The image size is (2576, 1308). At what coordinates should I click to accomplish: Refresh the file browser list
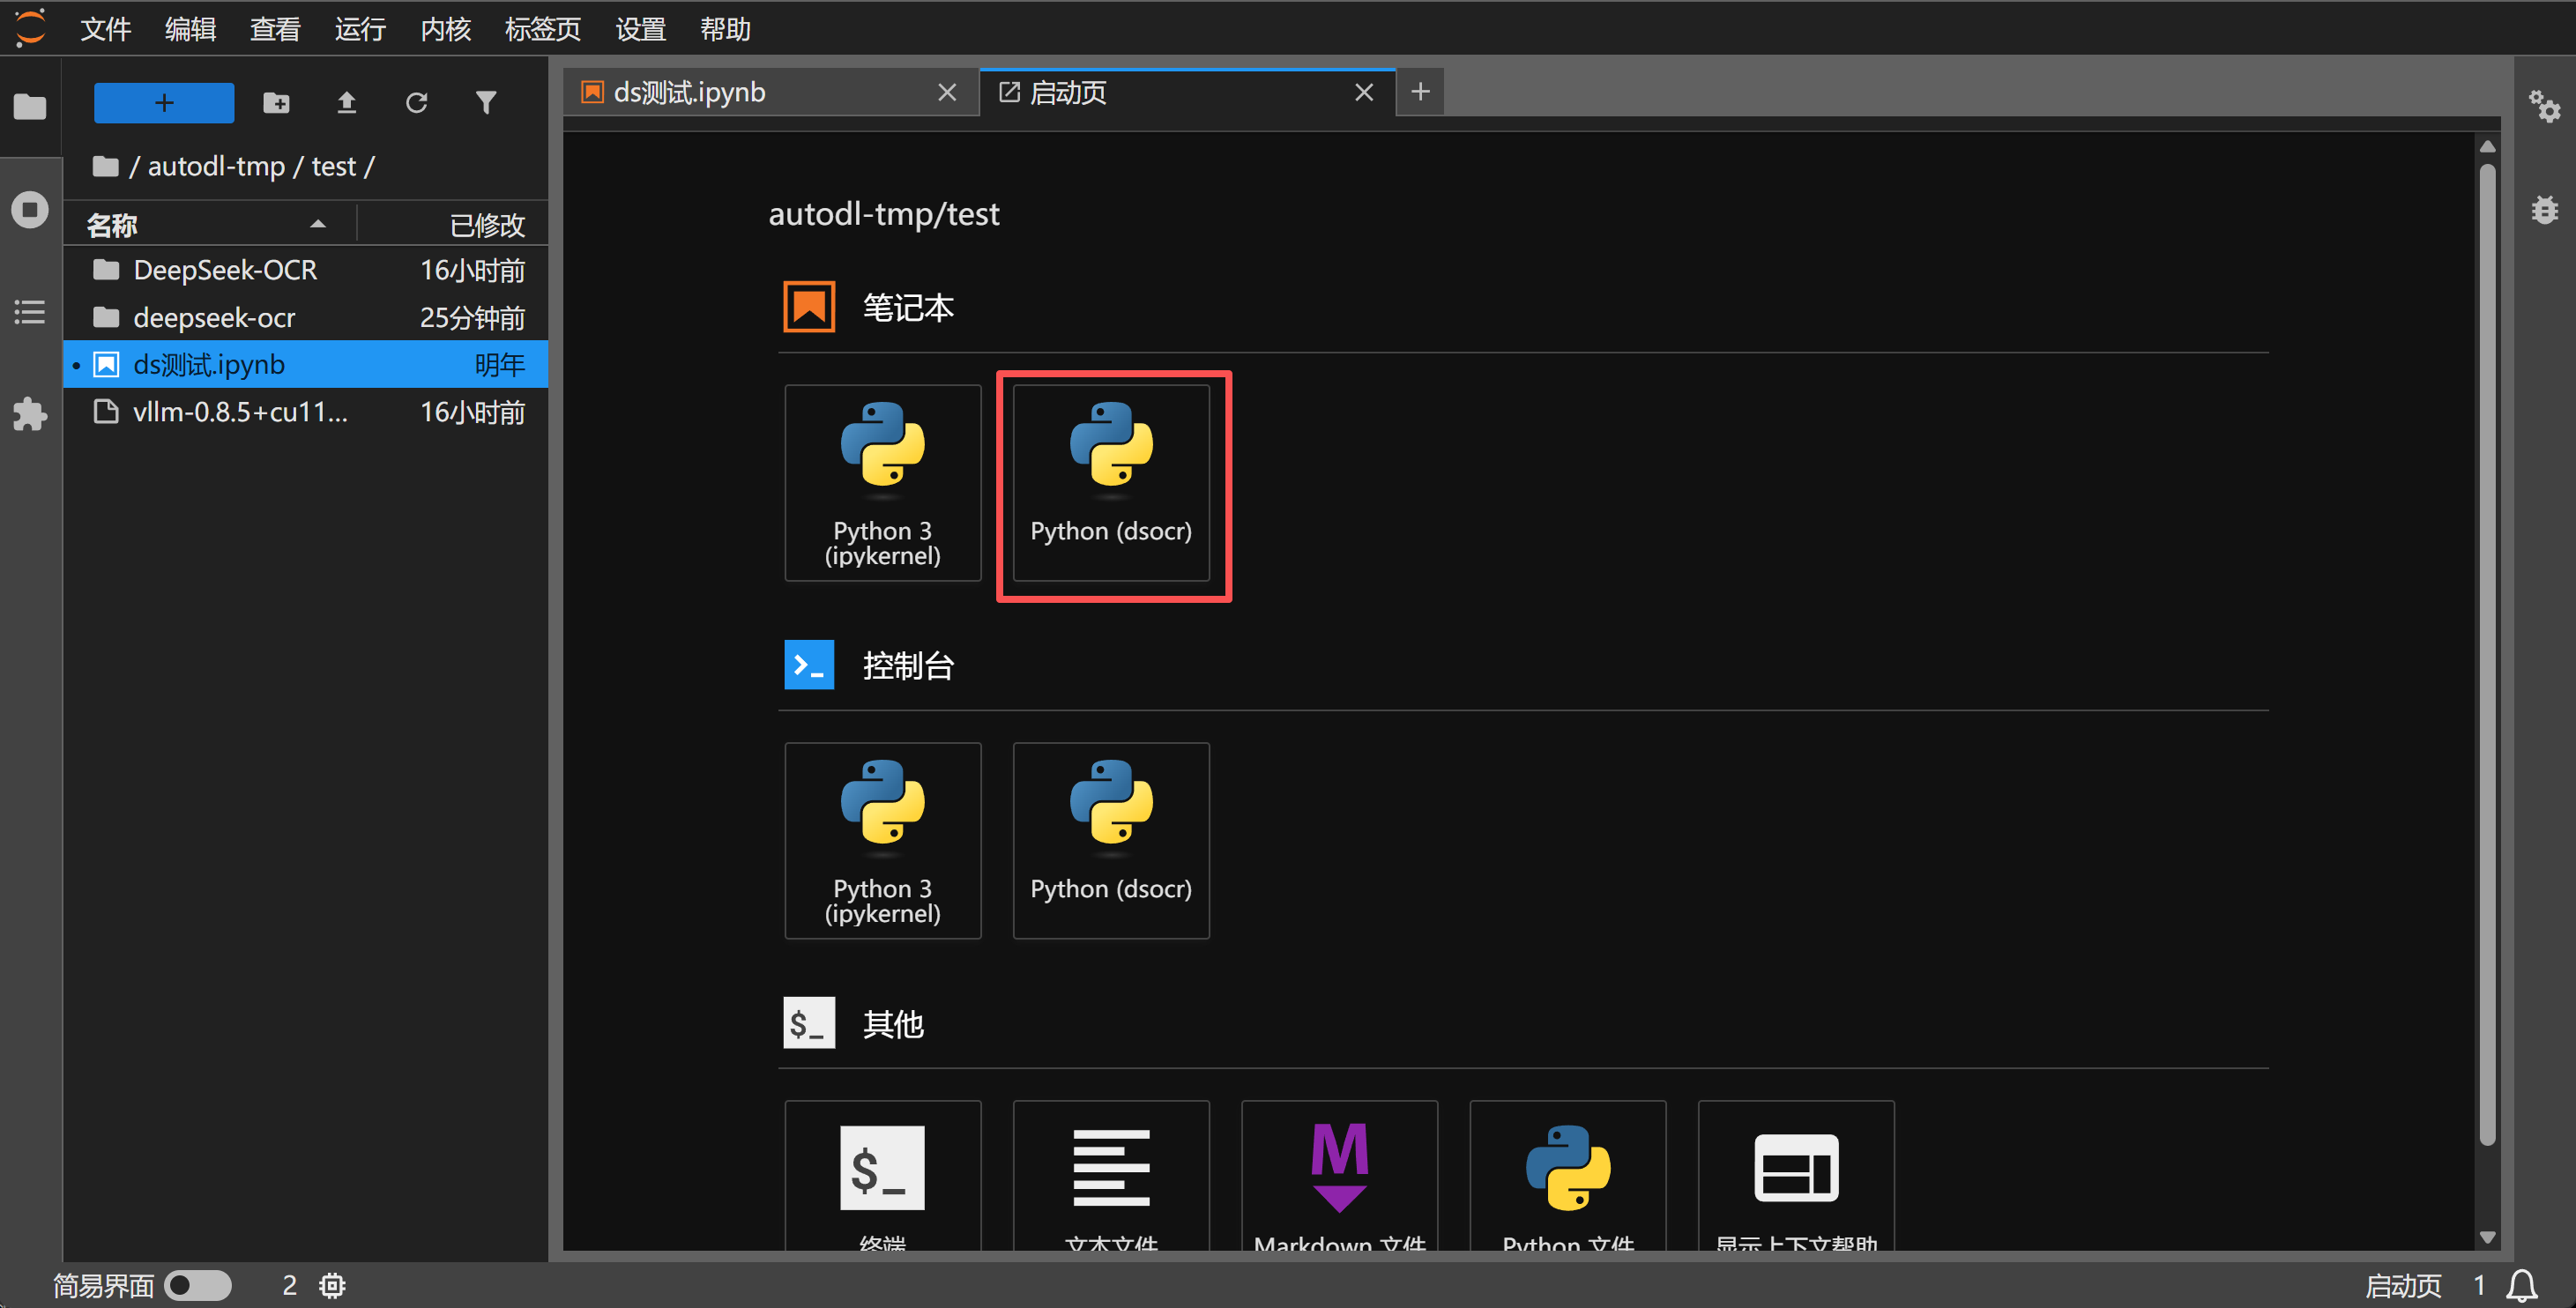[416, 102]
